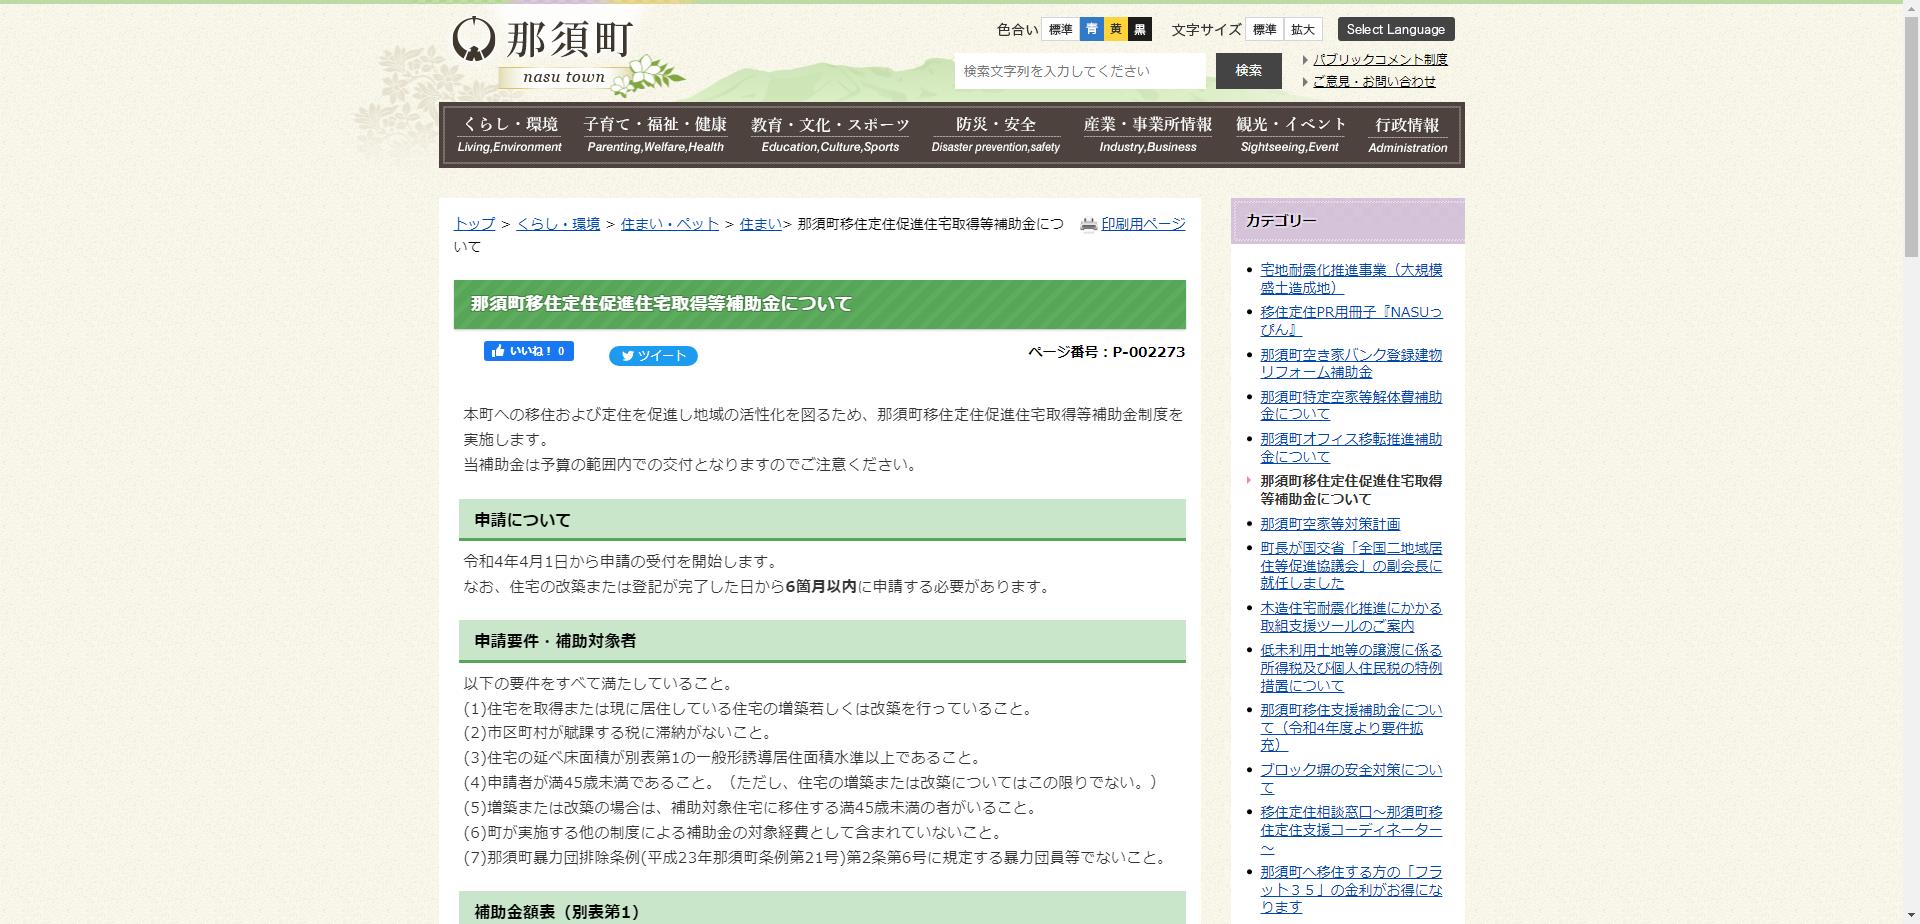Click the カテゴリー sidebar header

pos(1347,221)
